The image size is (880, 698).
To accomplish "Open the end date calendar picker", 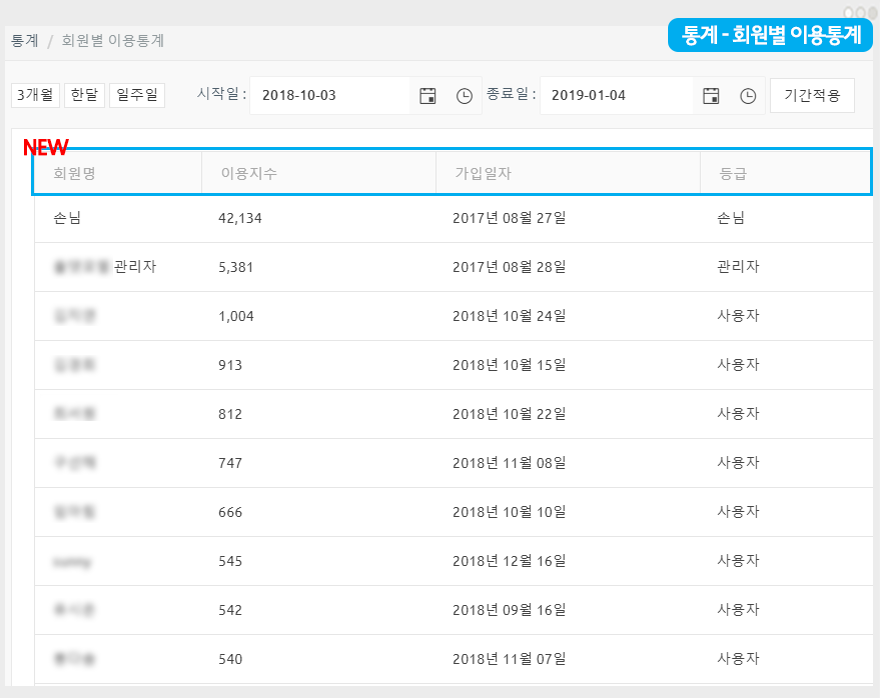I will [711, 96].
